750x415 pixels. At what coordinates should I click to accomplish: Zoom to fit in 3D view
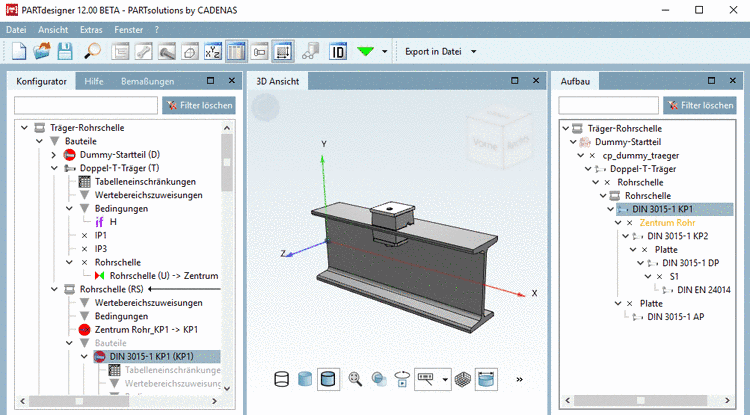[x=355, y=379]
